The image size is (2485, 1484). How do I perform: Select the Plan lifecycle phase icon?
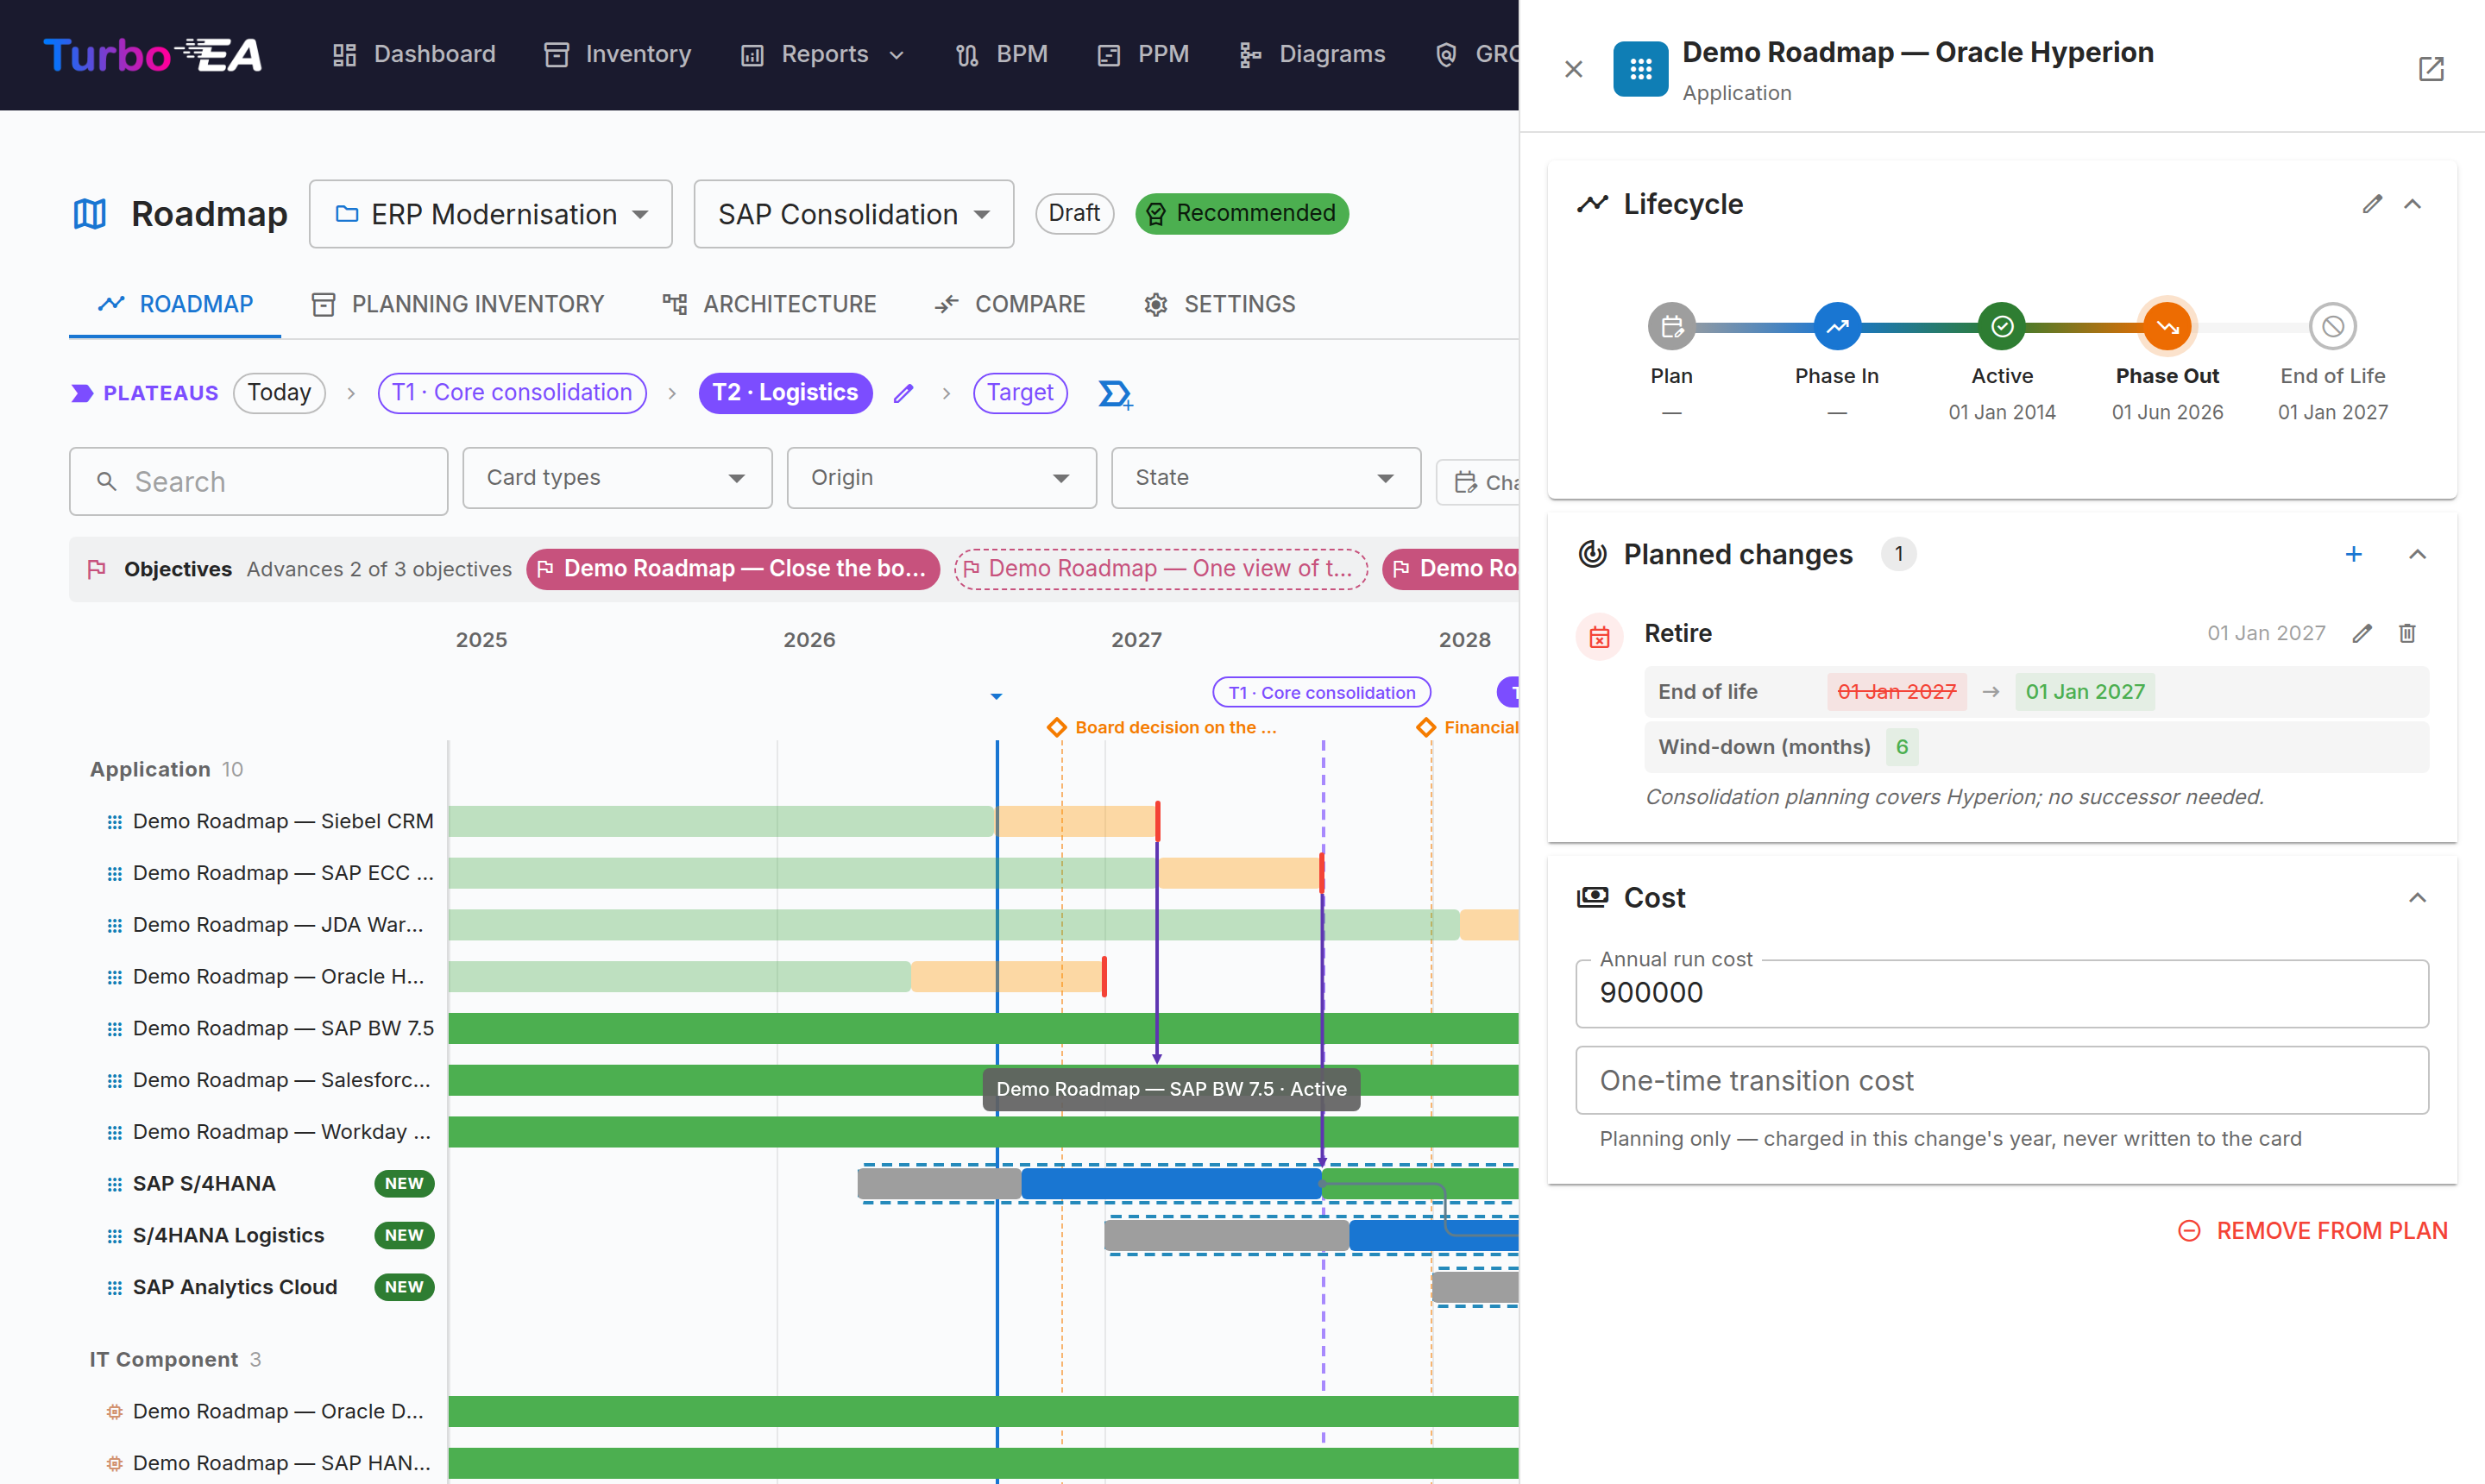pyautogui.click(x=1672, y=326)
